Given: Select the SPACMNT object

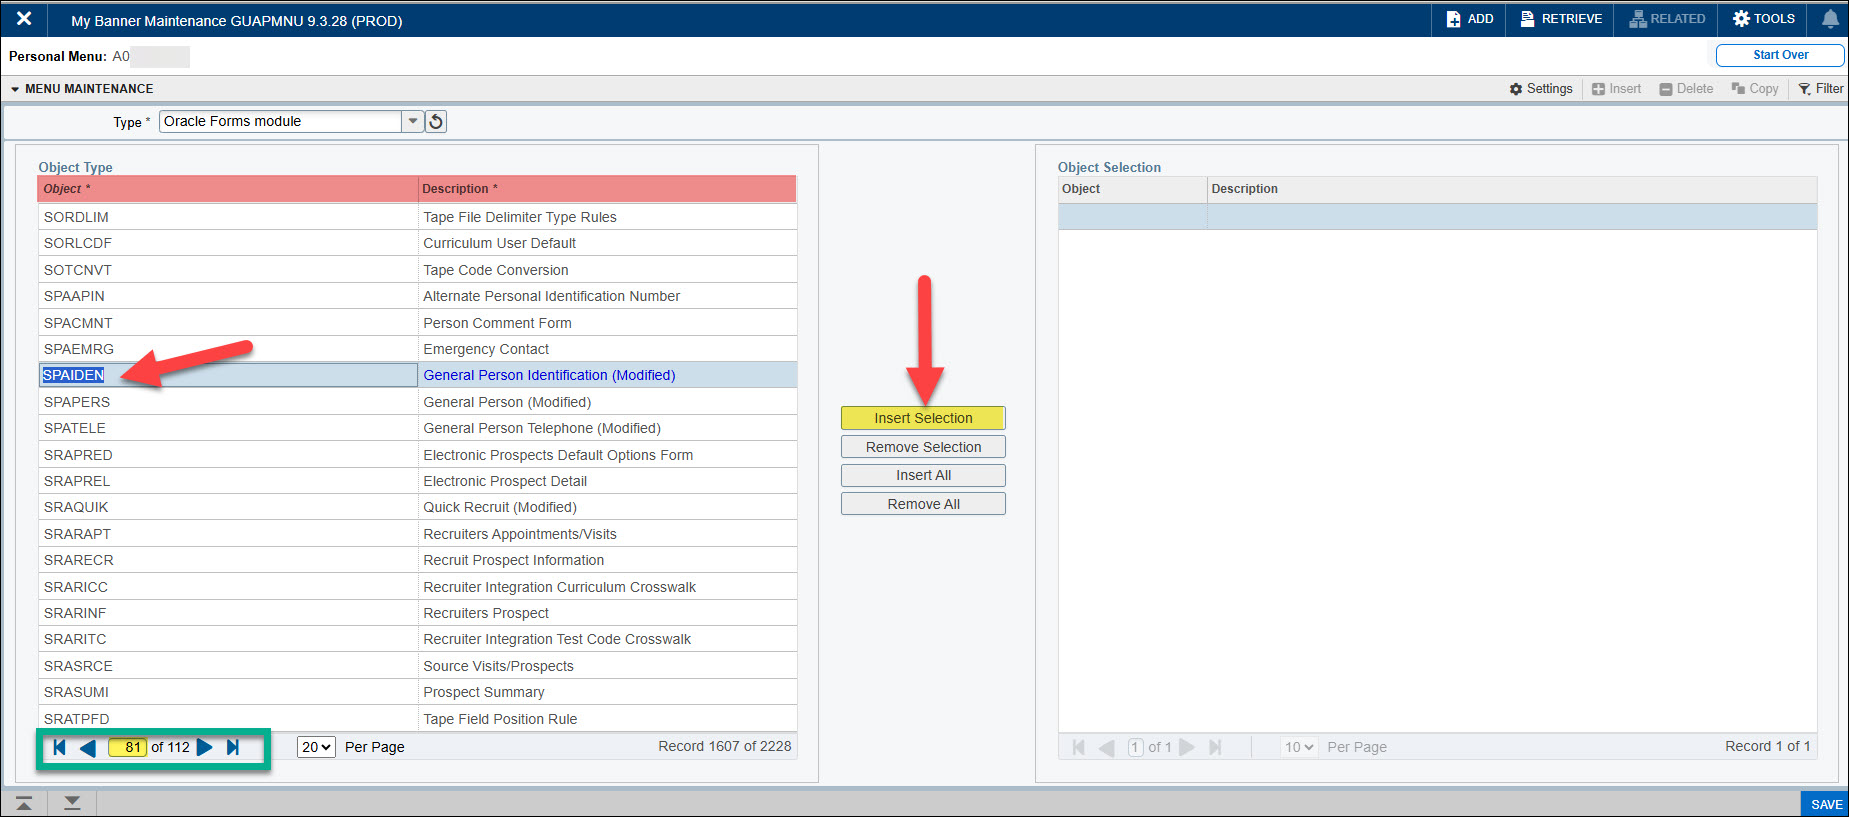Looking at the screenshot, I should pos(228,323).
